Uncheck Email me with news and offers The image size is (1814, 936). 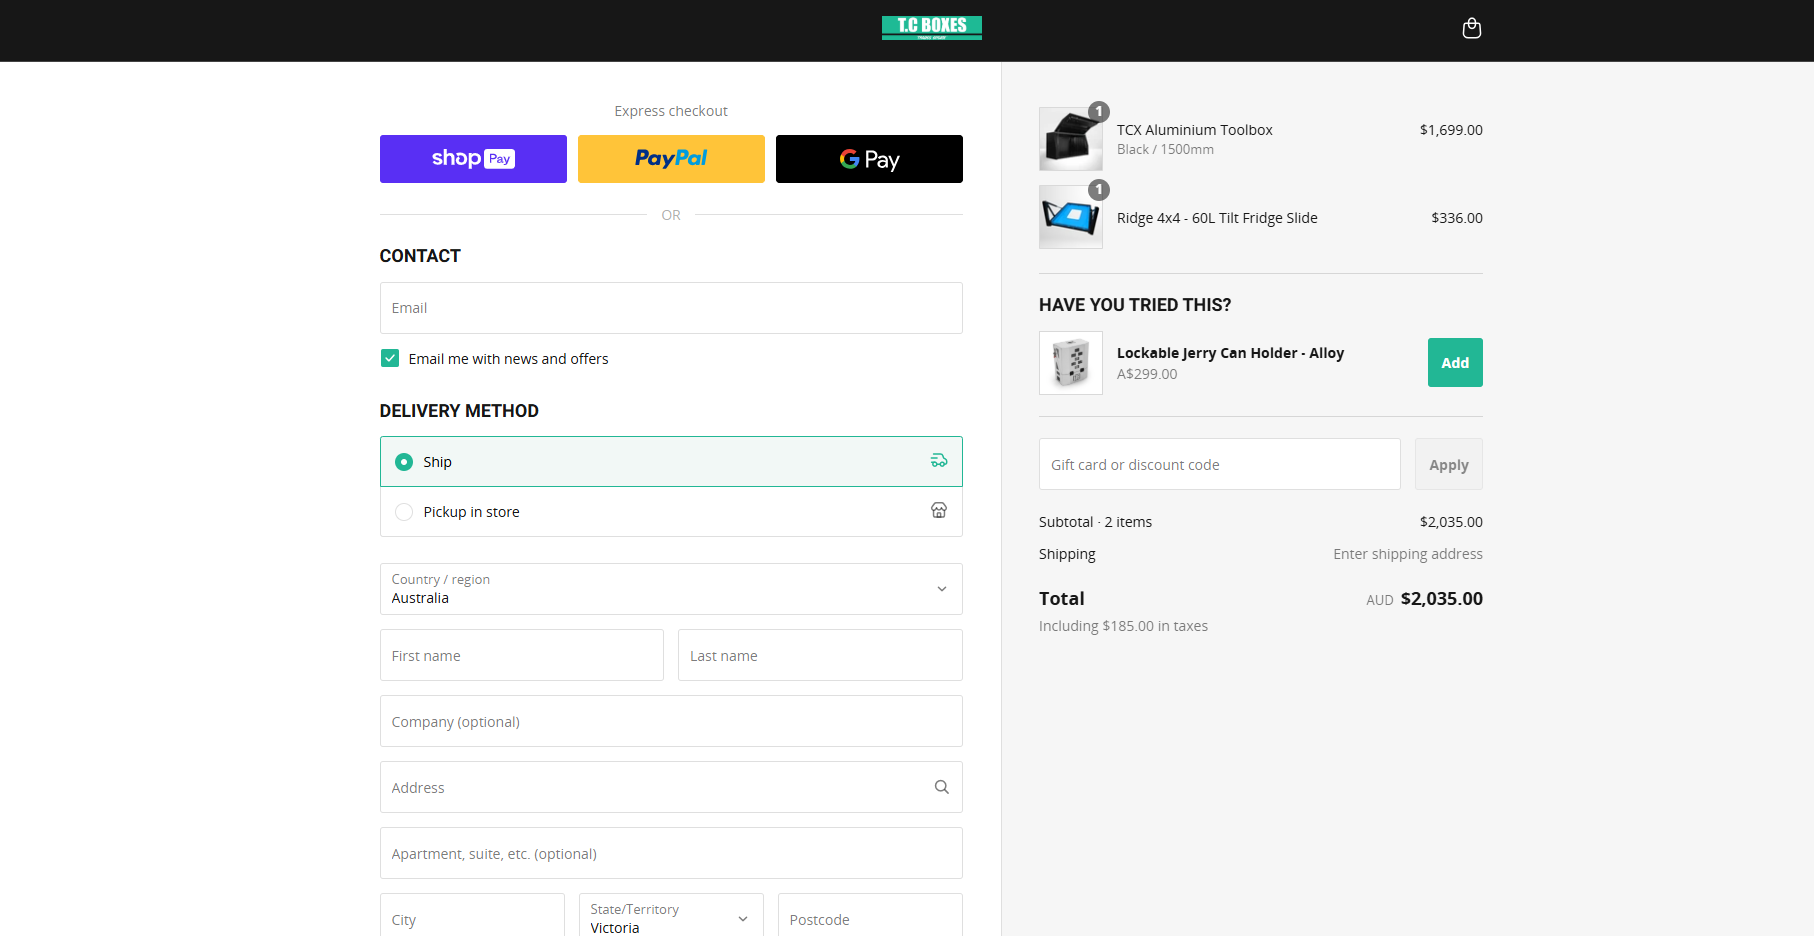pos(389,358)
